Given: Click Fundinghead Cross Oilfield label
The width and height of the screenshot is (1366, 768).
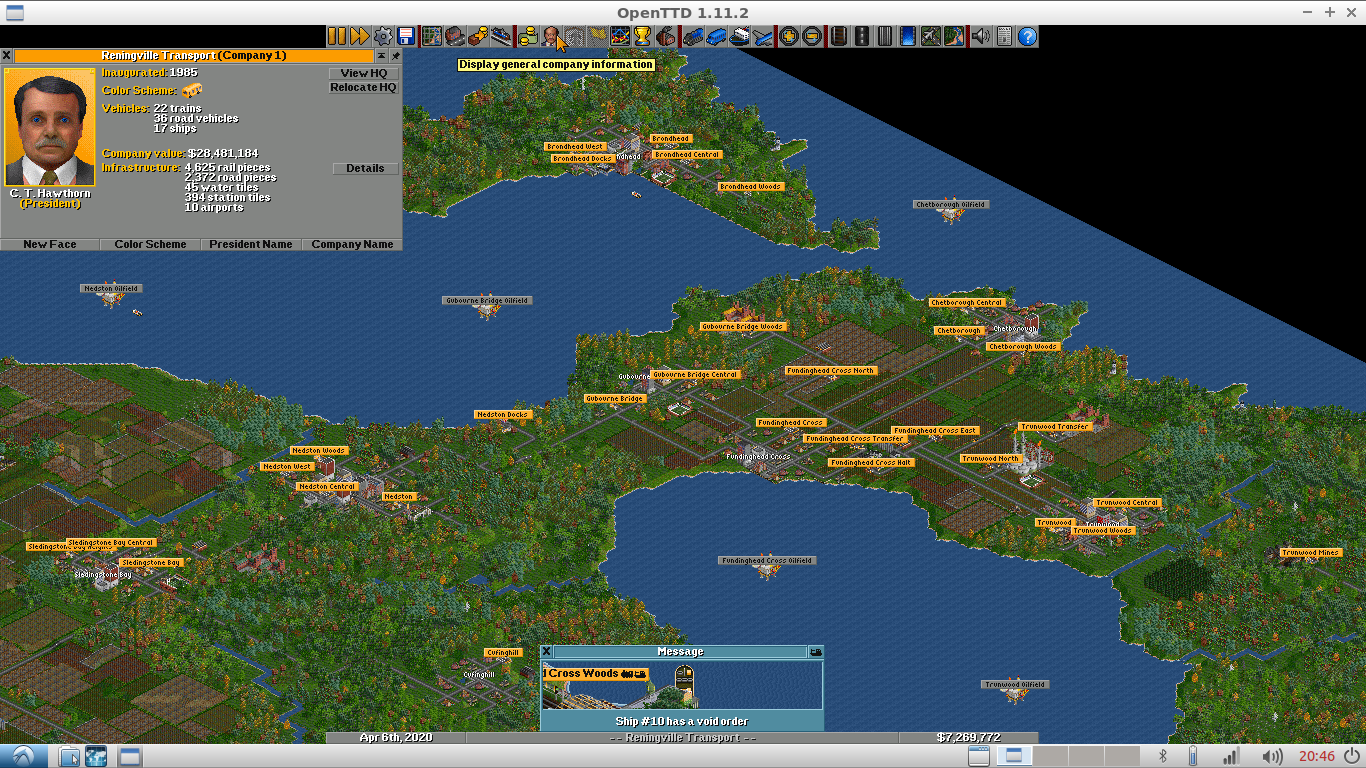Looking at the screenshot, I should point(767,560).
